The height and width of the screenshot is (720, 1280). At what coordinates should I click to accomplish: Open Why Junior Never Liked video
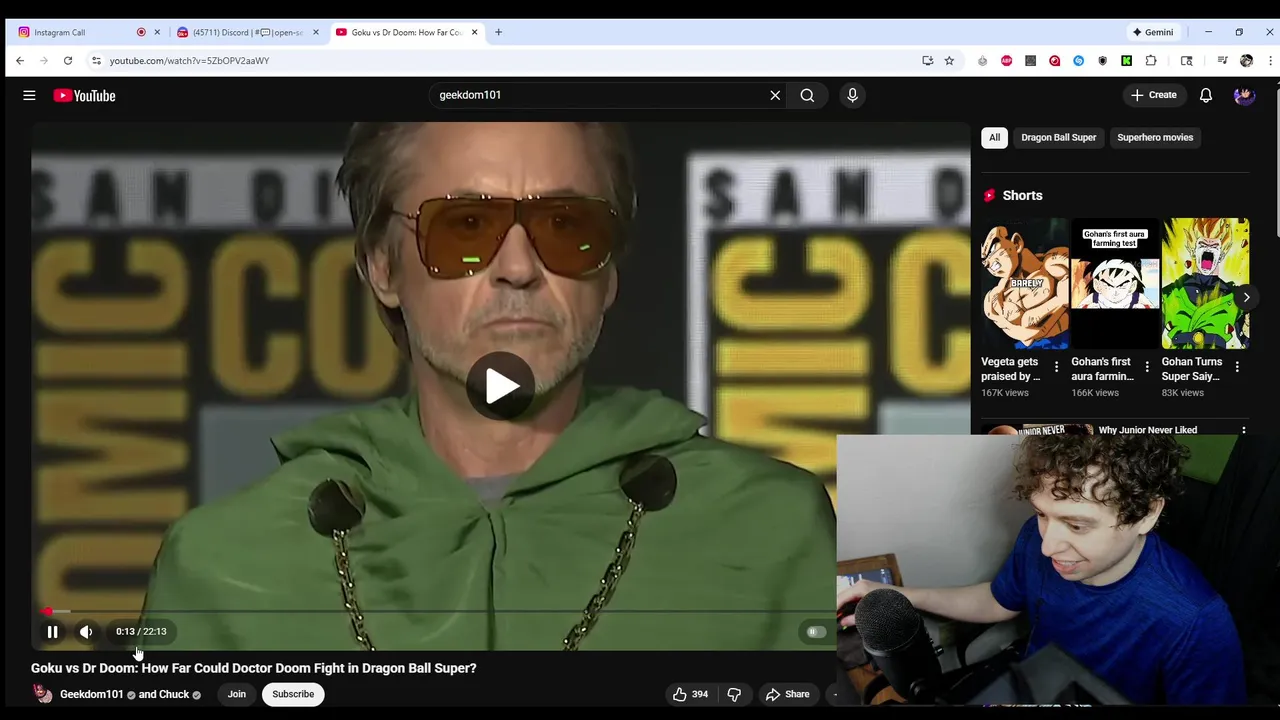pyautogui.click(x=1147, y=430)
